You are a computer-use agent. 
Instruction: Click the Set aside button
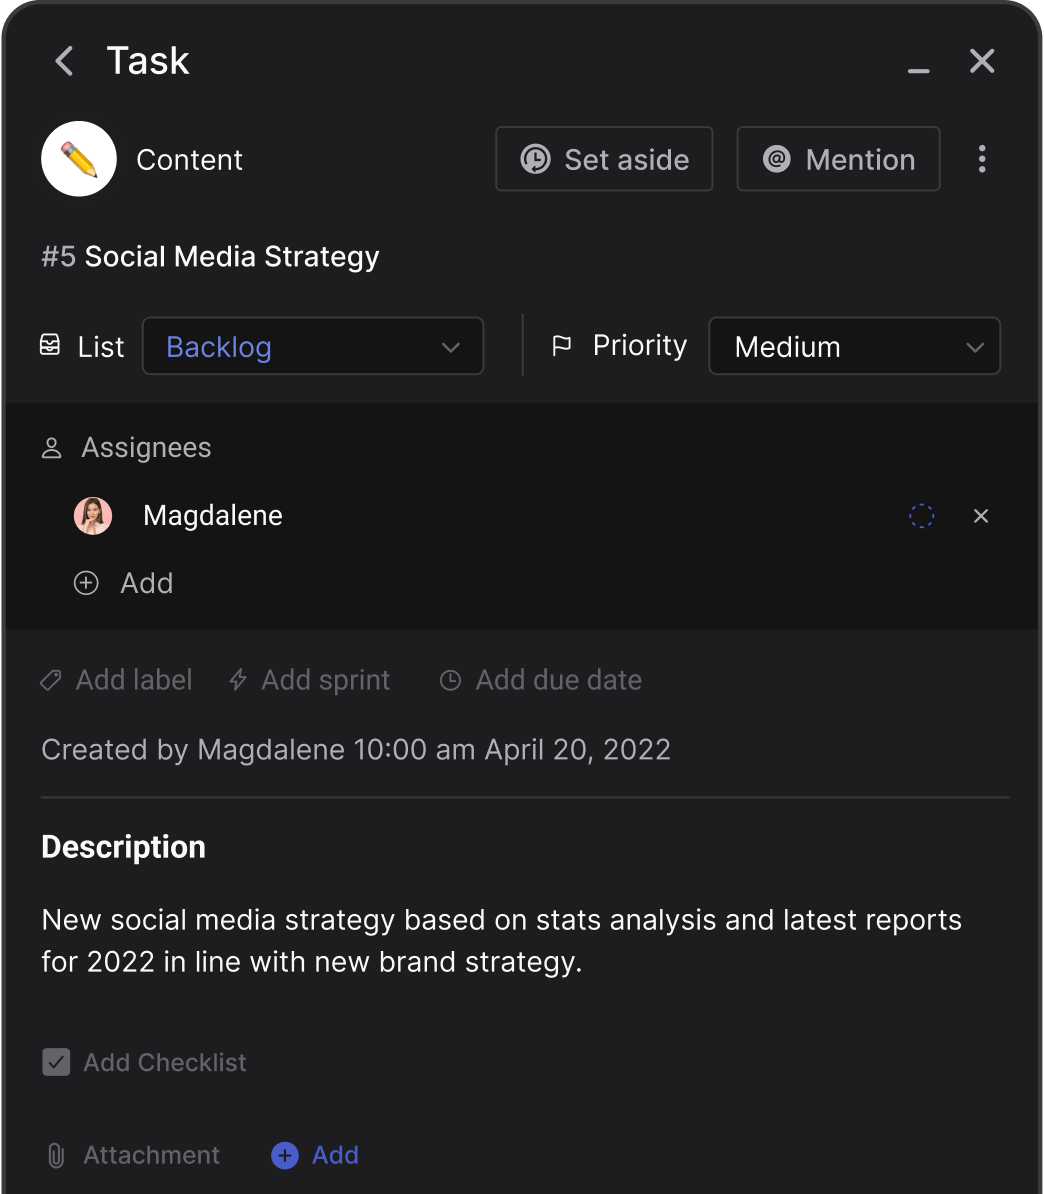(604, 159)
